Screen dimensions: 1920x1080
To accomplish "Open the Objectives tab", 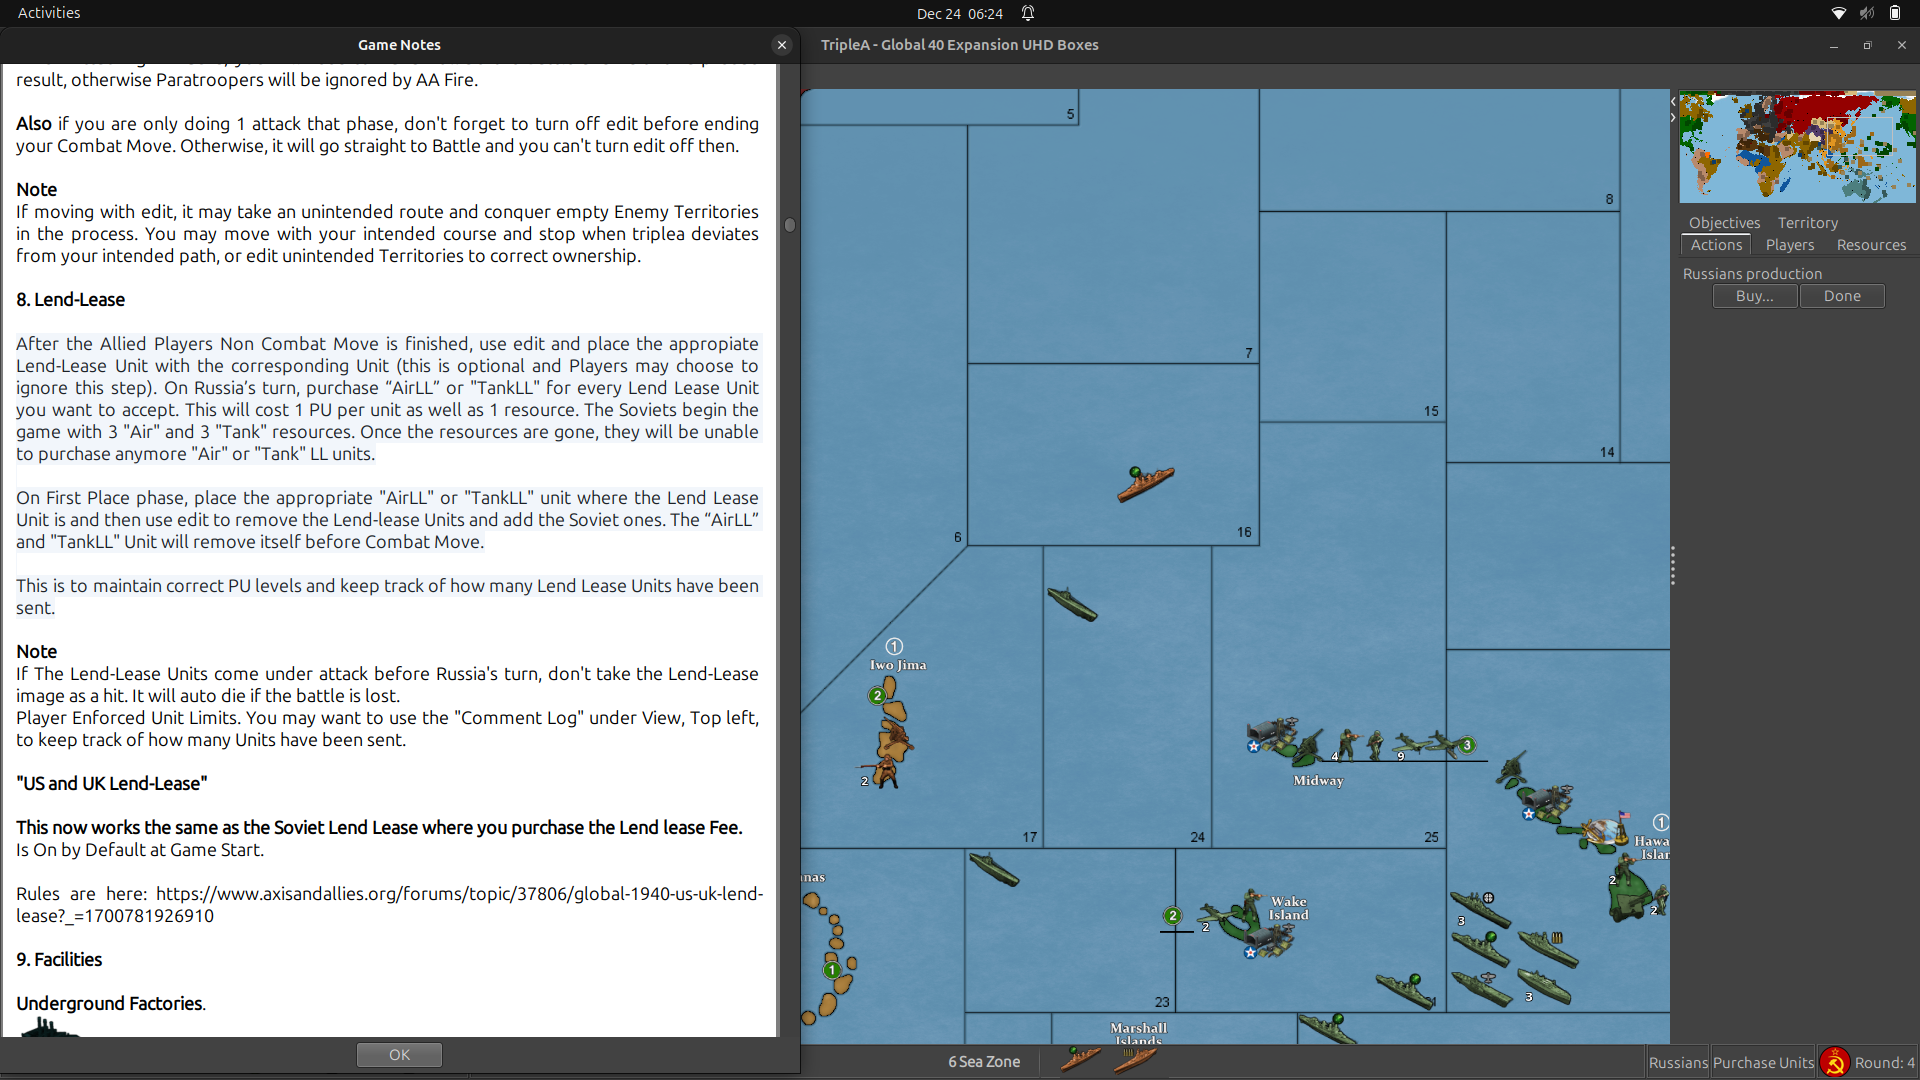I will 1724,223.
